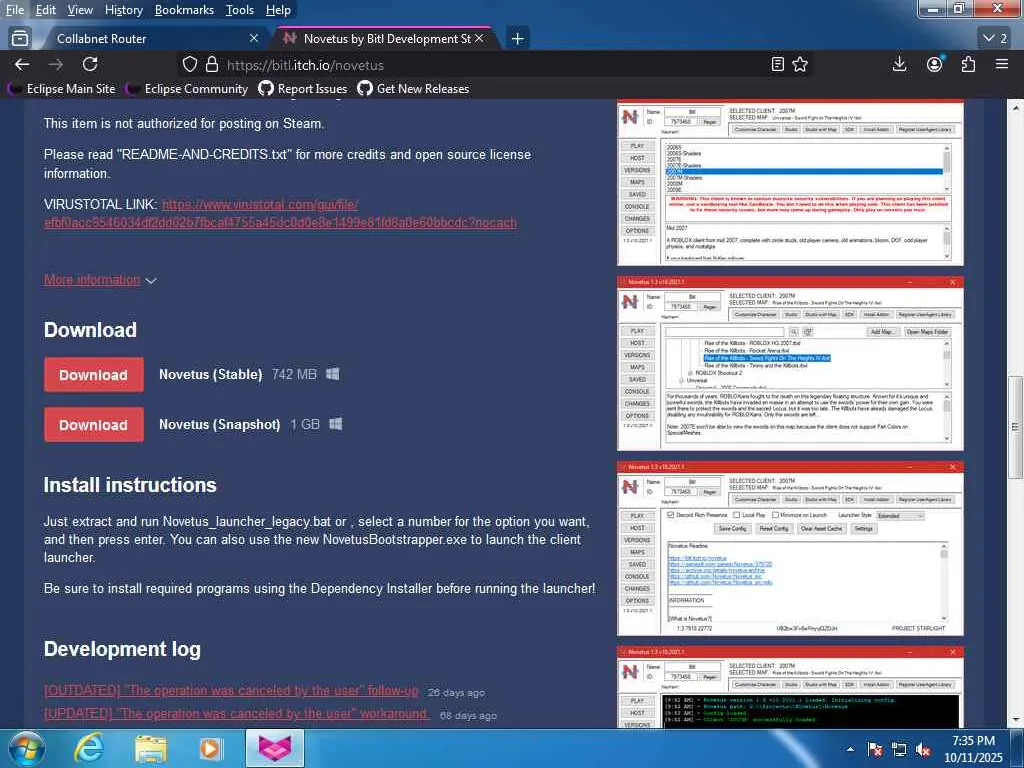Open the muted volume tray icon
The width and height of the screenshot is (1024, 768).
coord(923,749)
